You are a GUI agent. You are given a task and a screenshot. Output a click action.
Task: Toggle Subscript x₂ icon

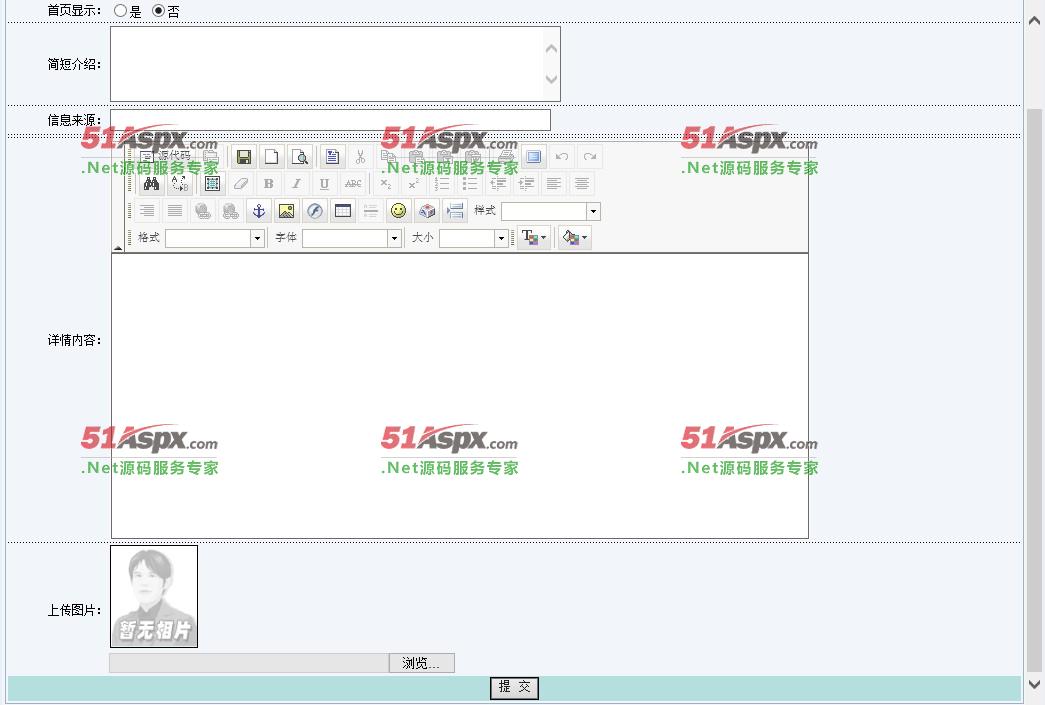[x=385, y=184]
